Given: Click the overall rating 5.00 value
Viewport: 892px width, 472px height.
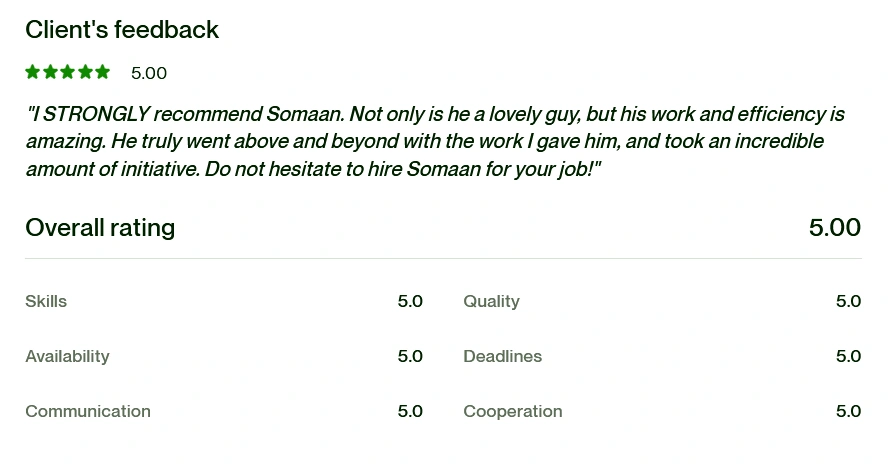Looking at the screenshot, I should [834, 228].
